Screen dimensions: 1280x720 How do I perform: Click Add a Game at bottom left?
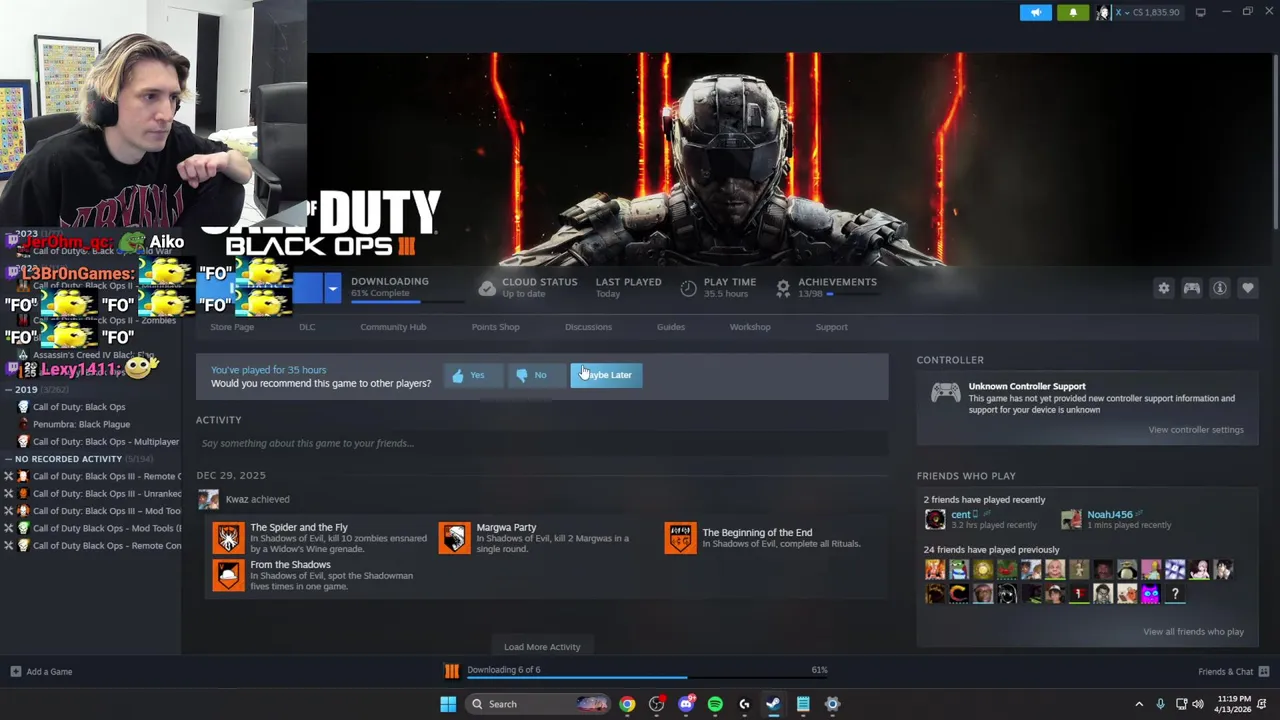(41, 672)
